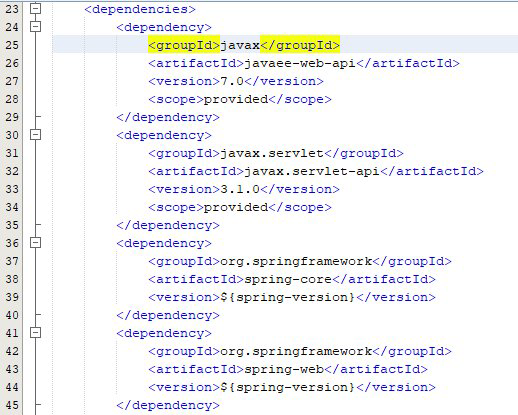The image size is (518, 415).
Task: Click ${spring-version} on line 39
Action: [288, 297]
